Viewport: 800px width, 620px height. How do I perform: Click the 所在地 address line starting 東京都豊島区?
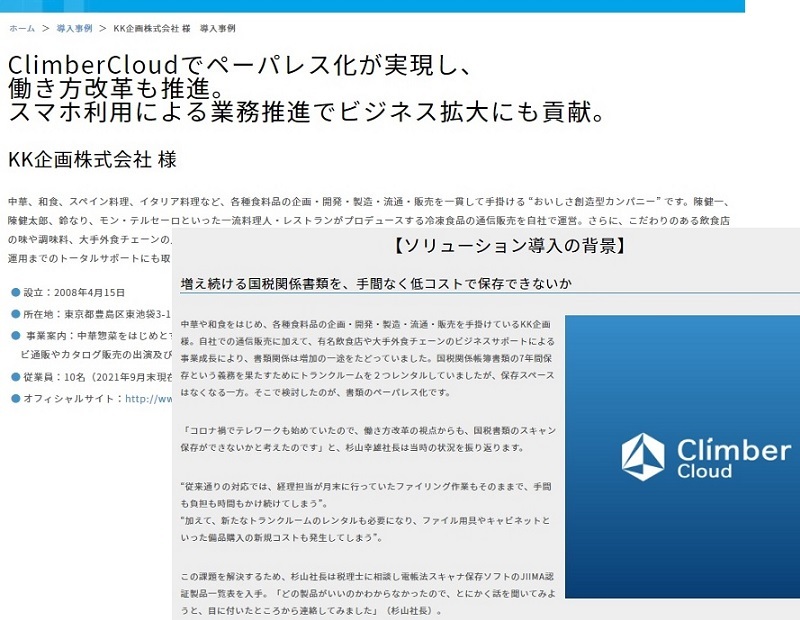click(97, 314)
